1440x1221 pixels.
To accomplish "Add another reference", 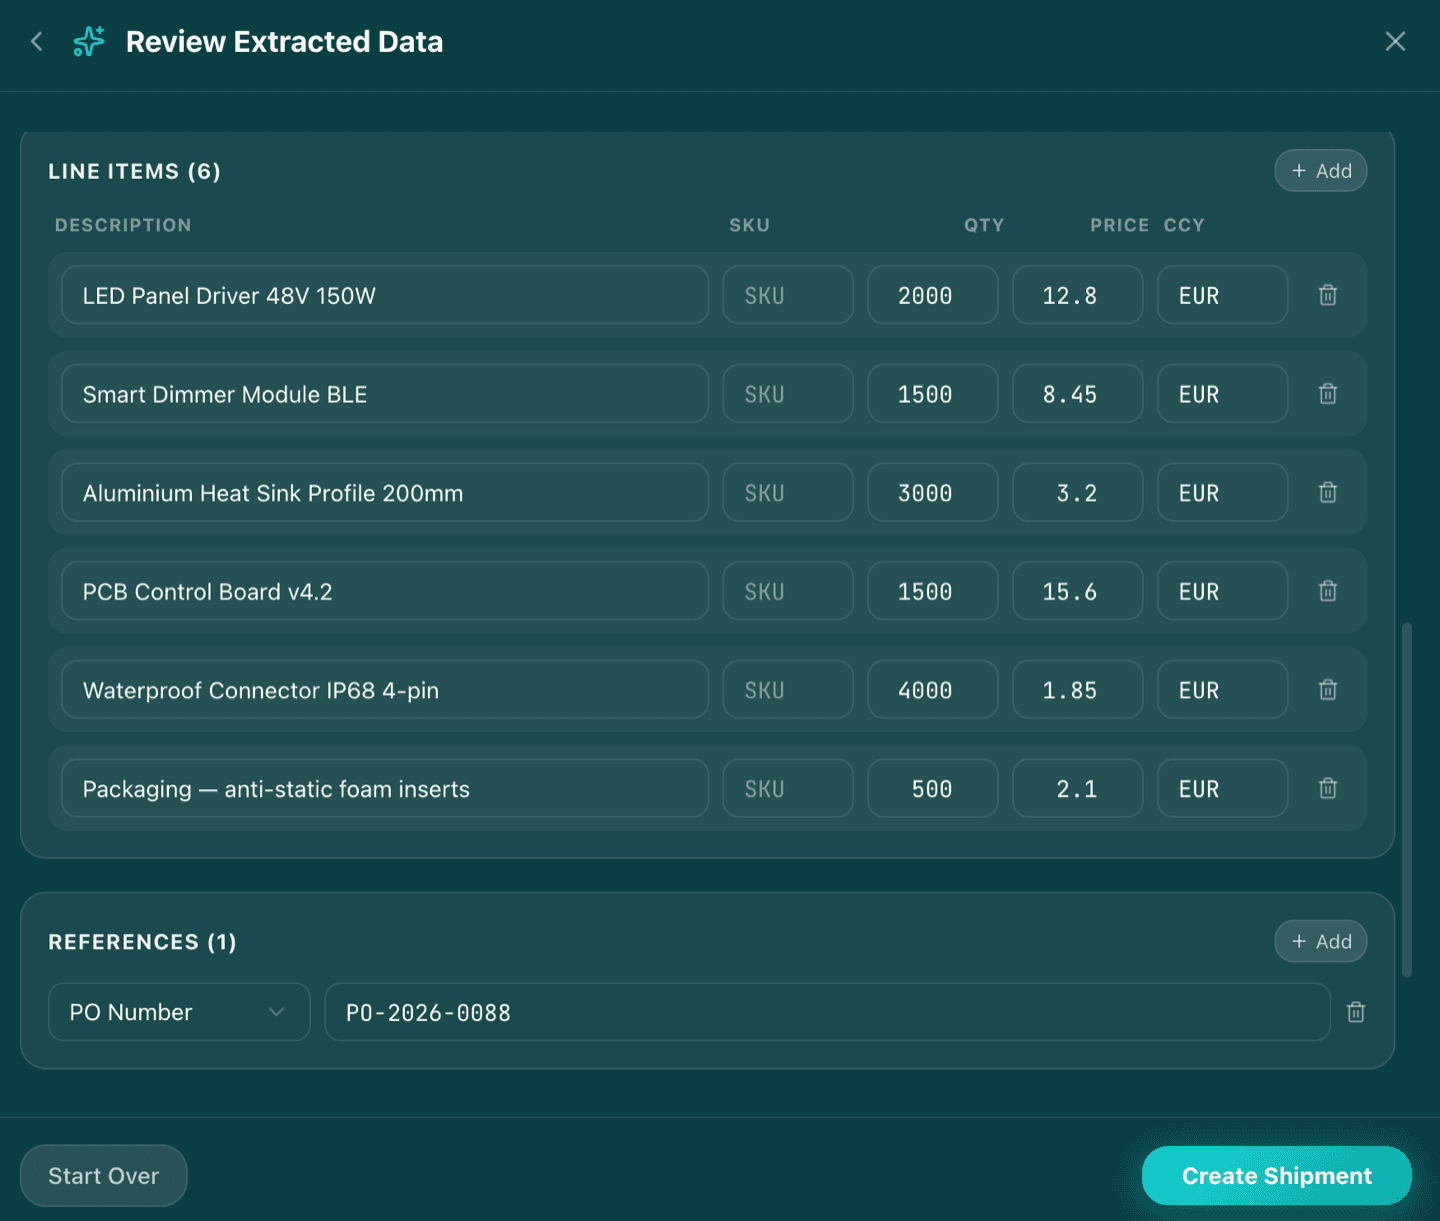I will coord(1320,941).
